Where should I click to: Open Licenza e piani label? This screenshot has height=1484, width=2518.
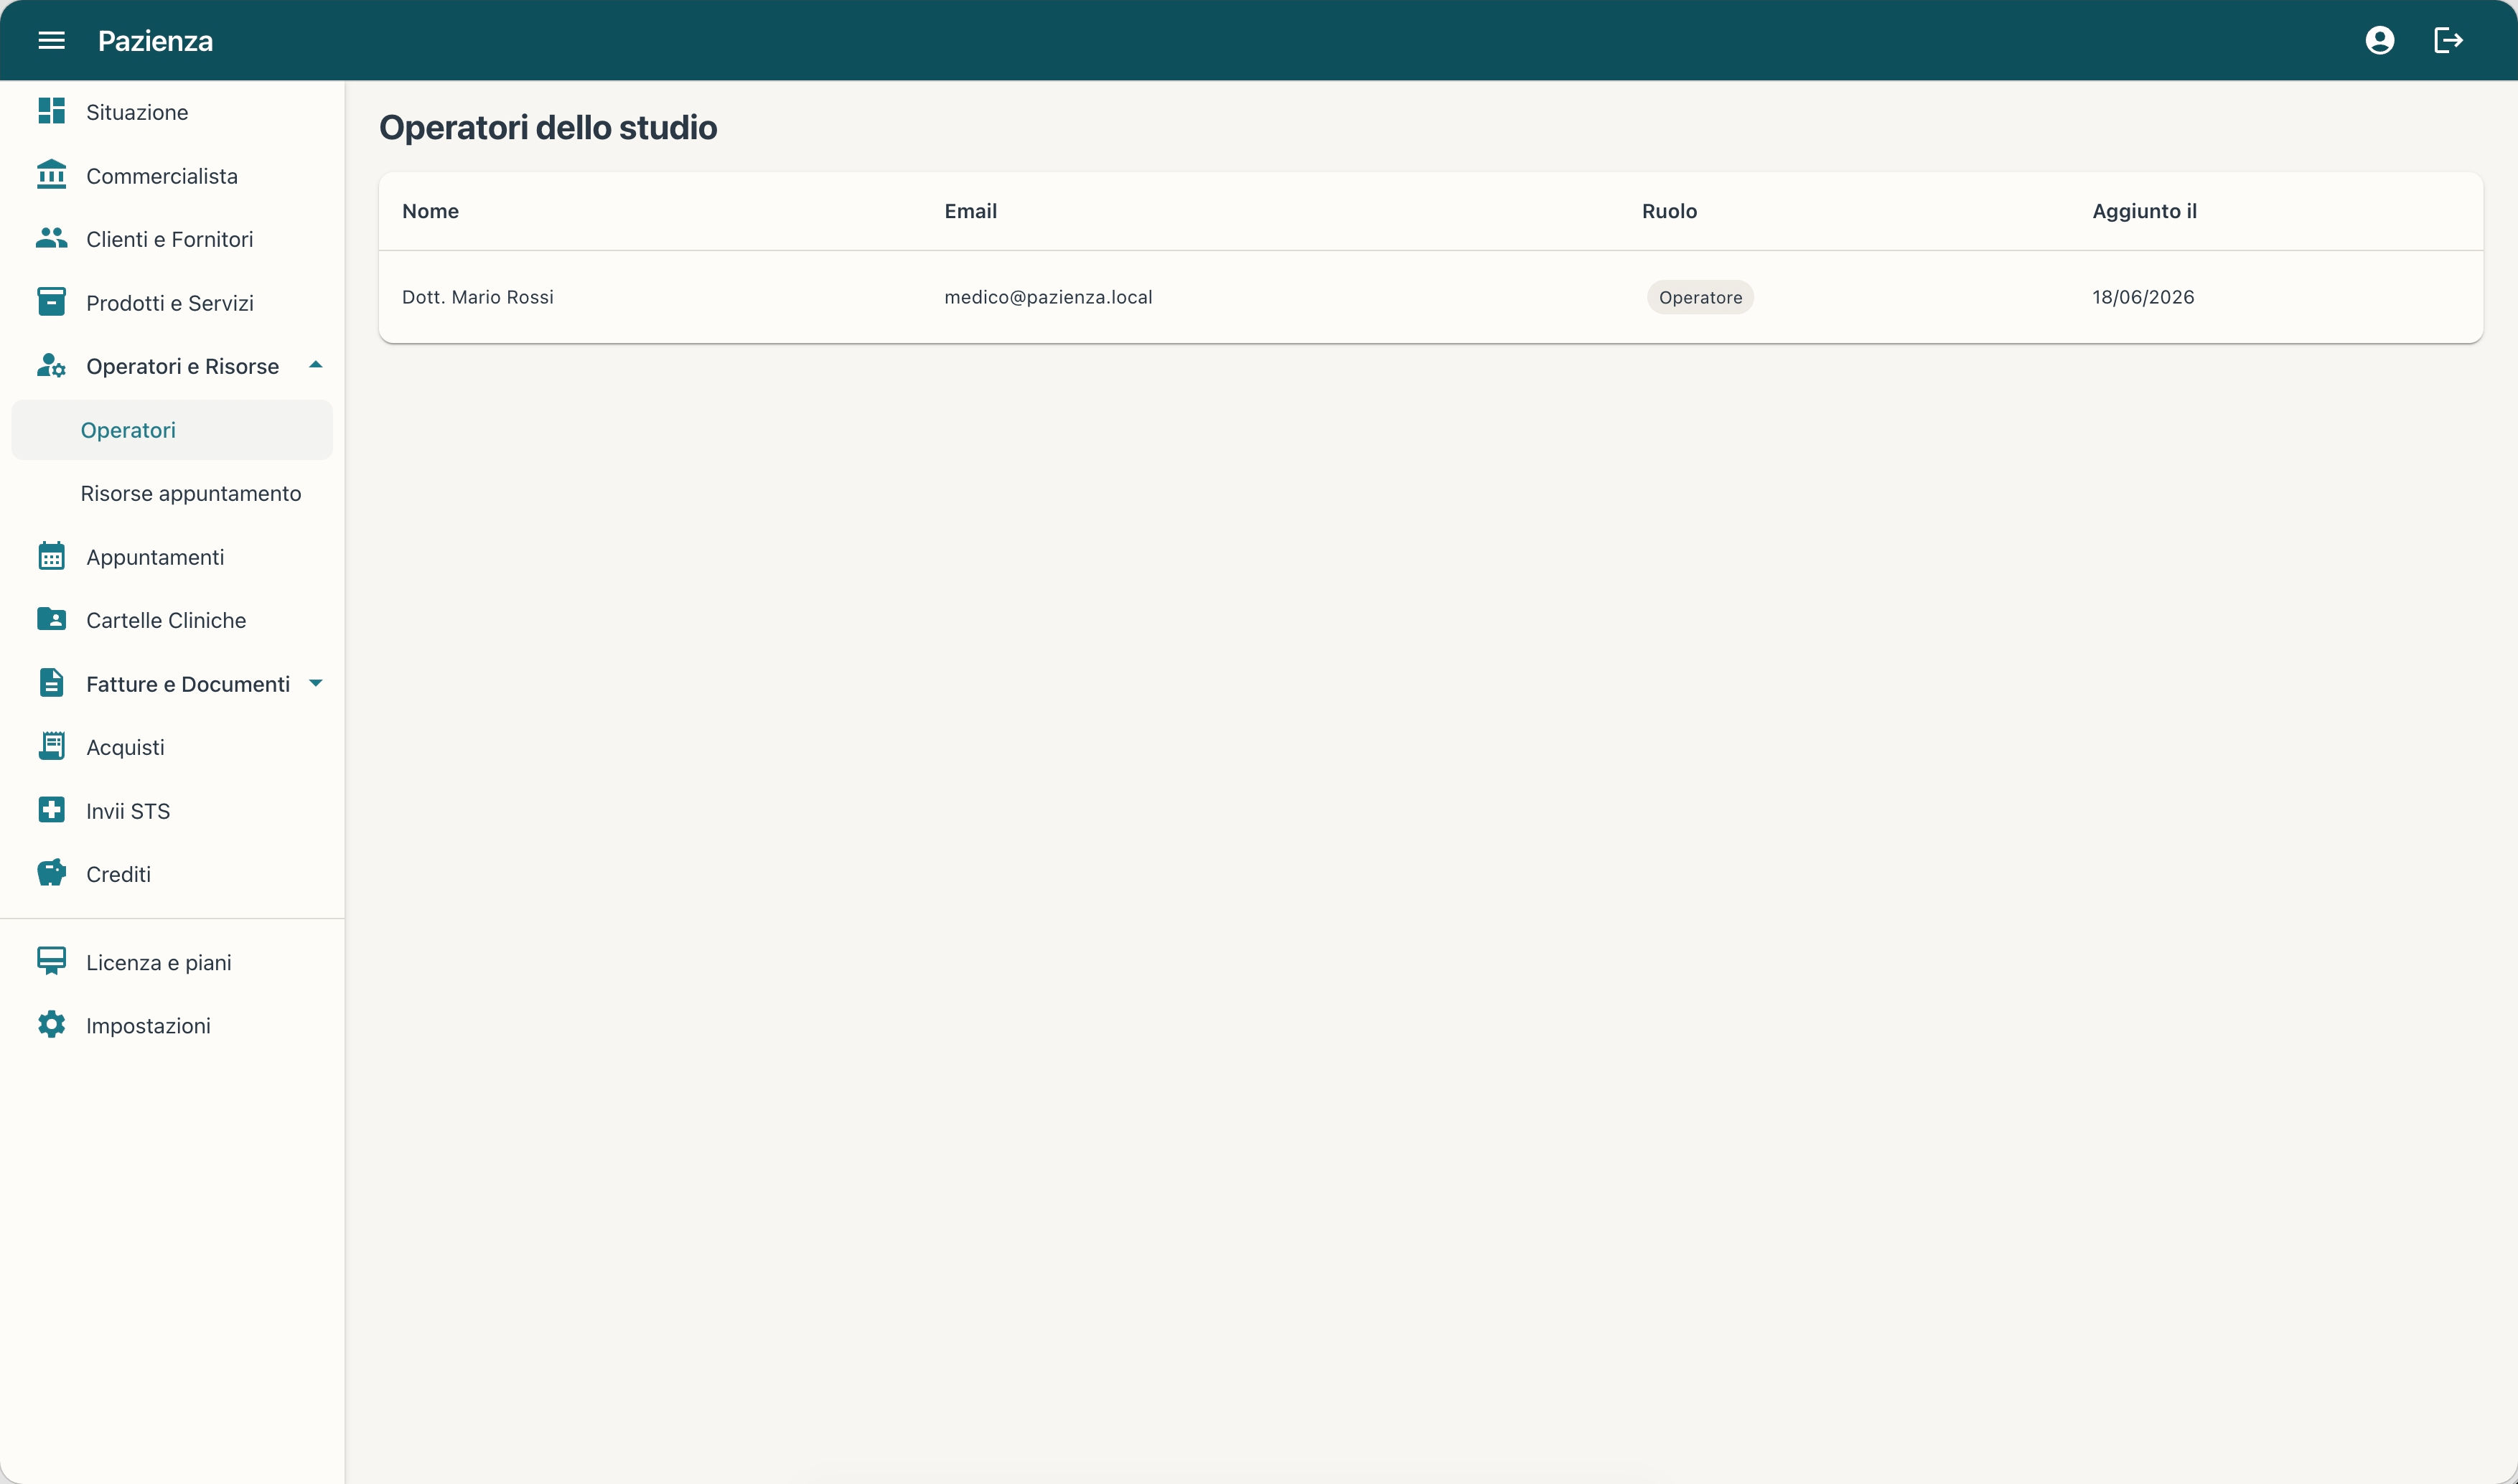(x=158, y=962)
